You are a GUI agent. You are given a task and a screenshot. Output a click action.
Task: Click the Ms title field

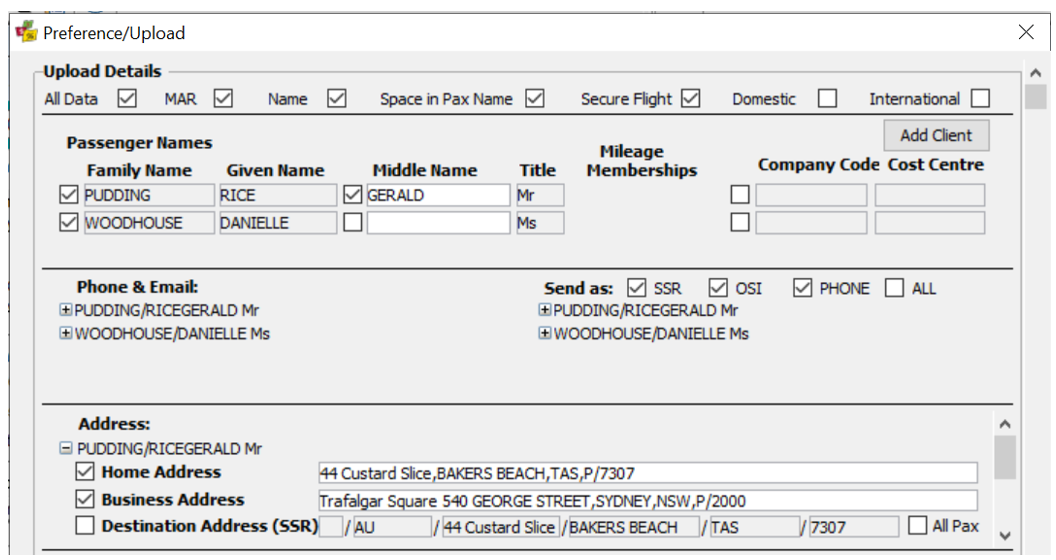click(x=540, y=223)
